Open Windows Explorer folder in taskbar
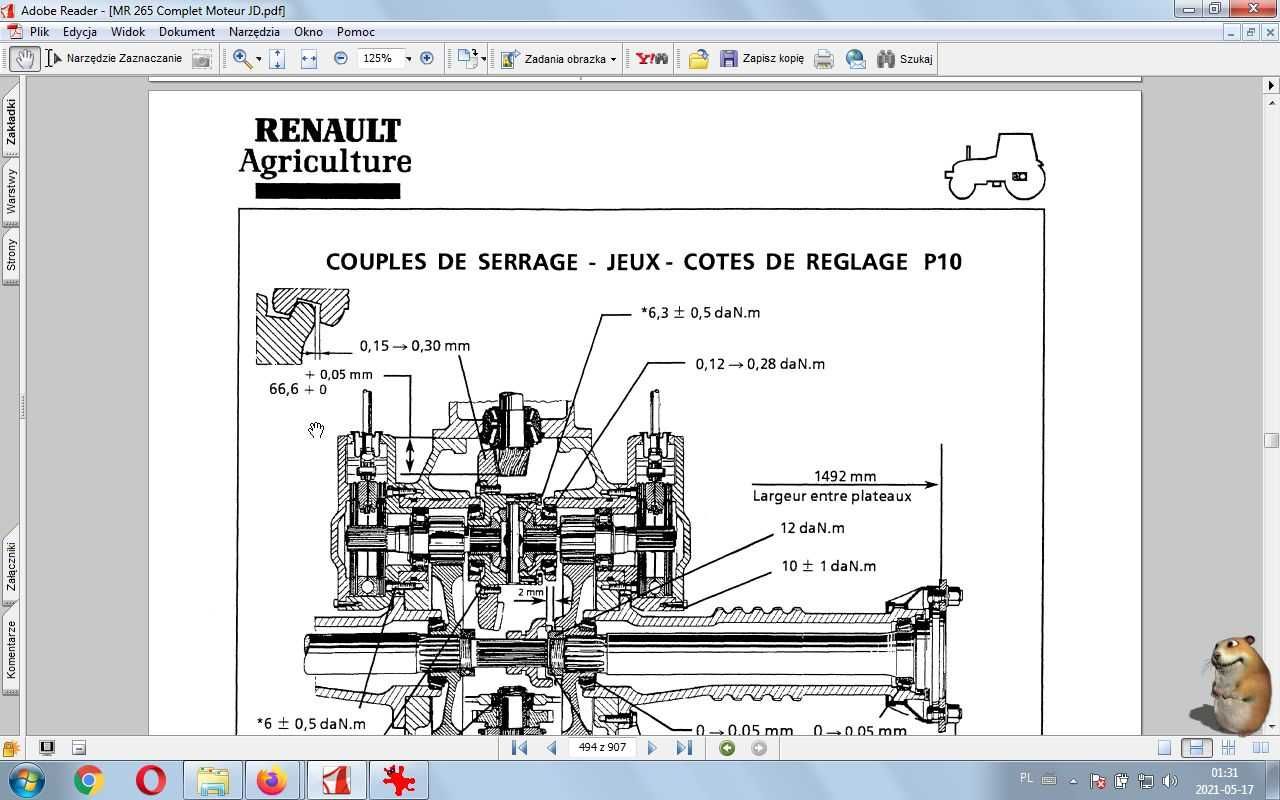Viewport: 1280px width, 800px height. tap(212, 780)
